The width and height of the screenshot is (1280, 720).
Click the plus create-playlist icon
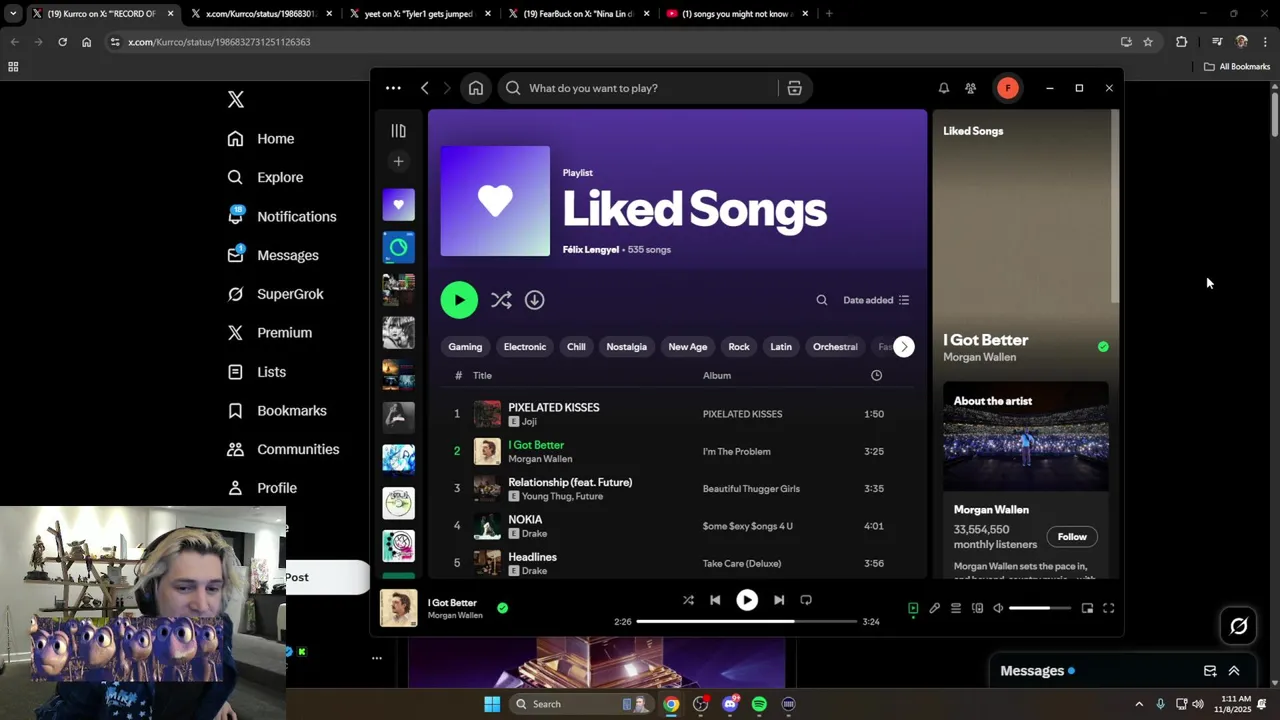pos(398,161)
